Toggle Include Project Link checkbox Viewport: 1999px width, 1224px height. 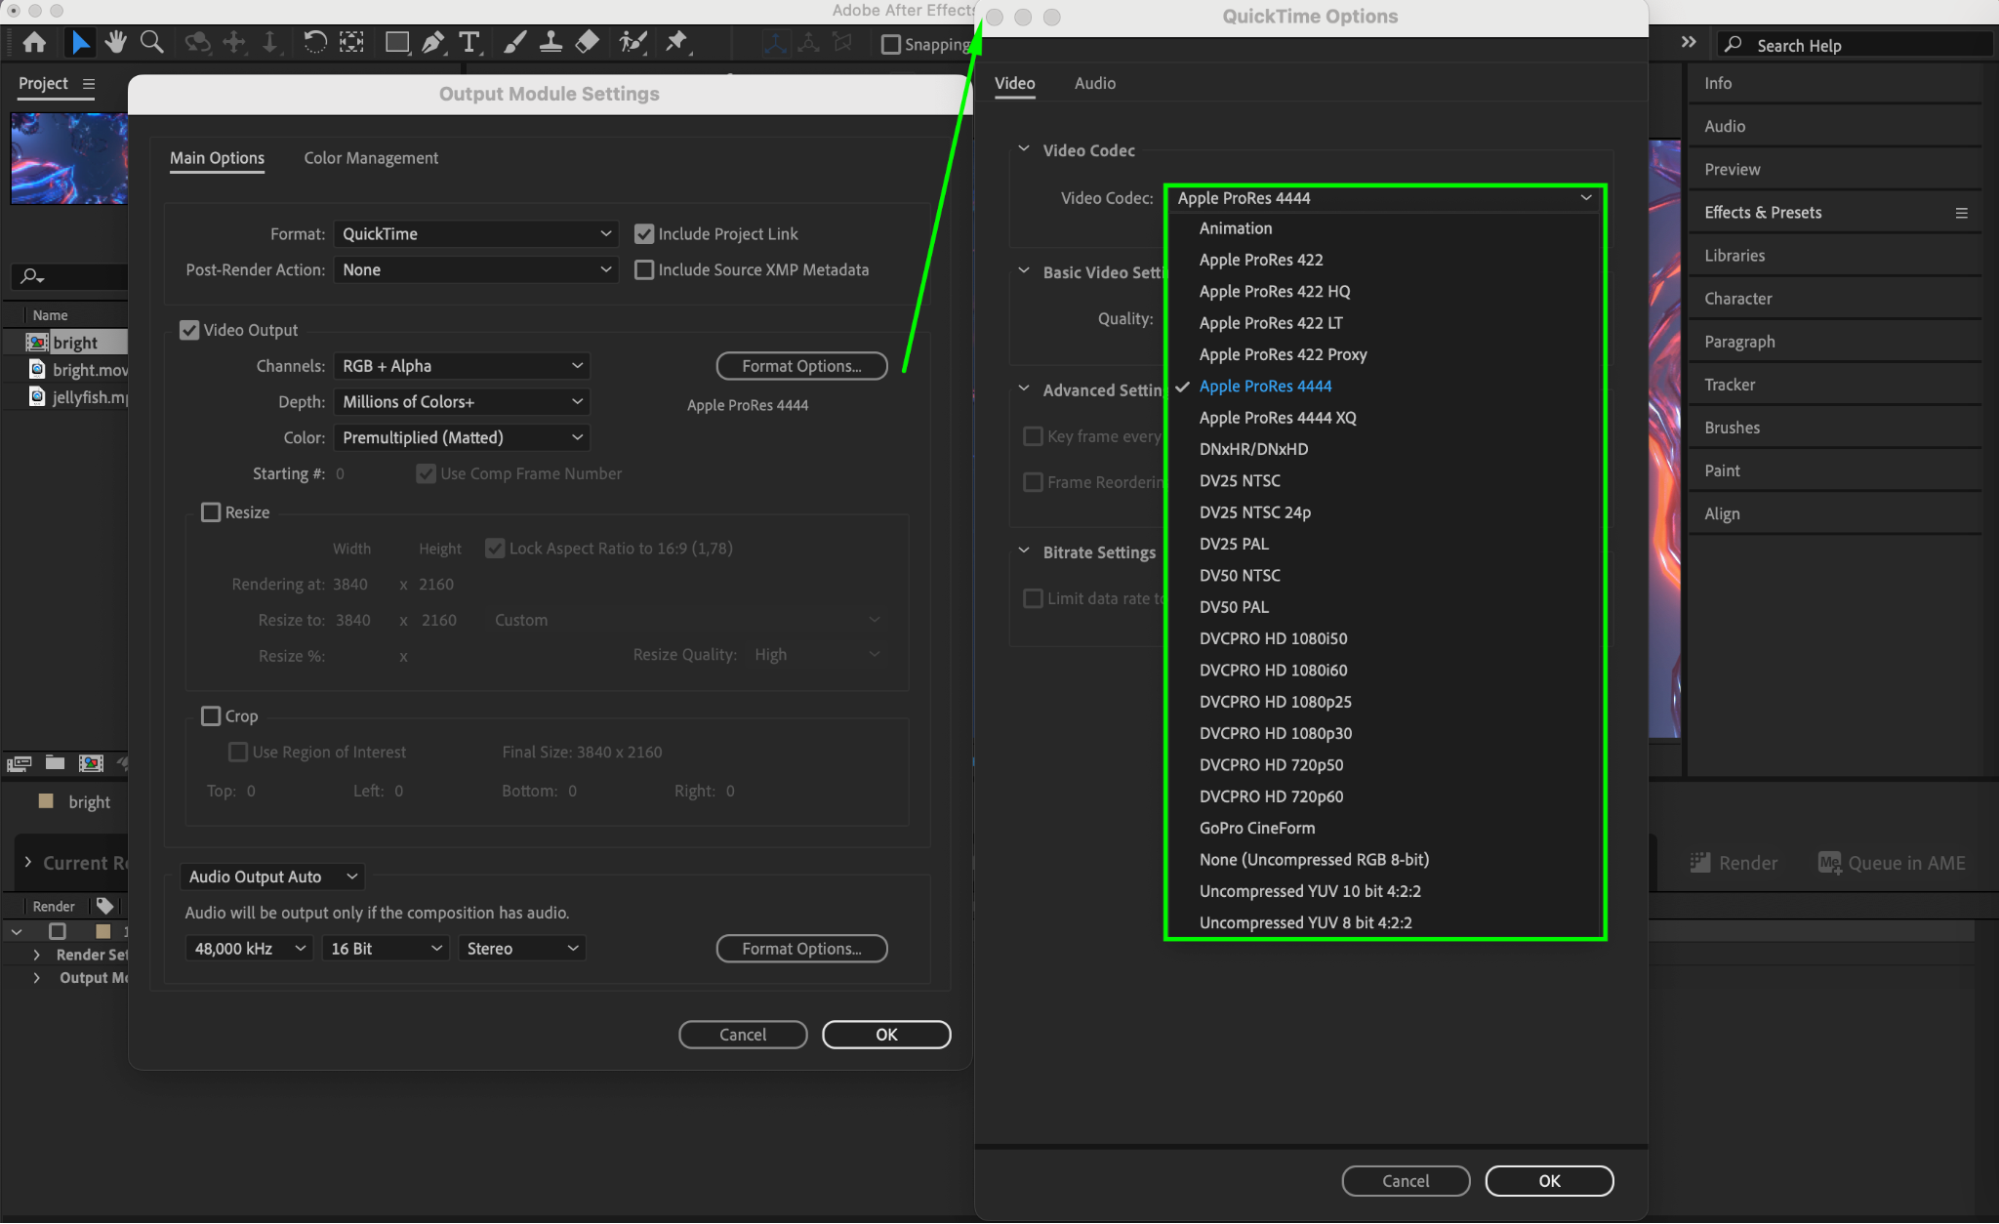644,234
